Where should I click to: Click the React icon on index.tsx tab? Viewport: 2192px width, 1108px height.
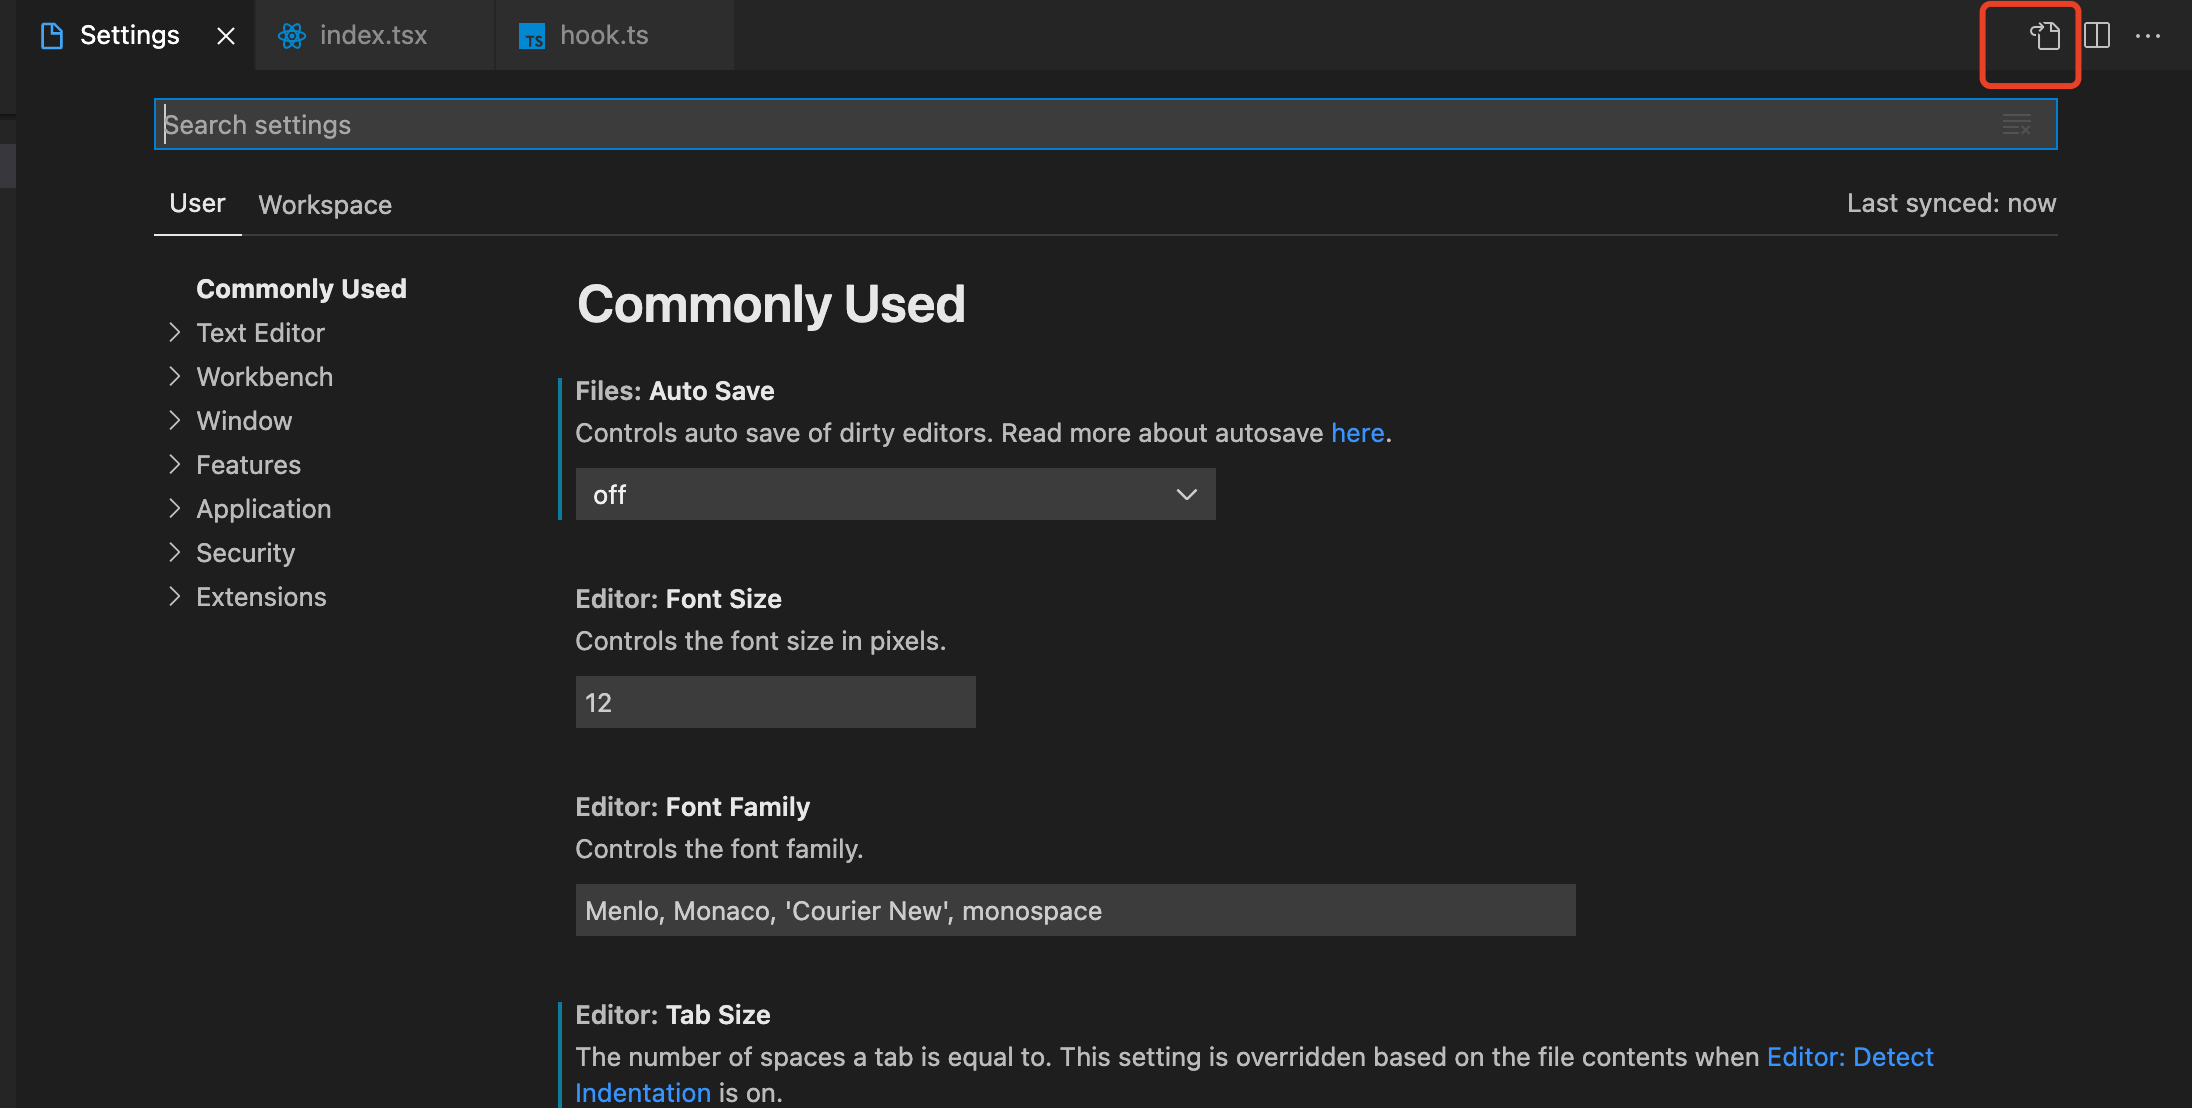tap(291, 36)
